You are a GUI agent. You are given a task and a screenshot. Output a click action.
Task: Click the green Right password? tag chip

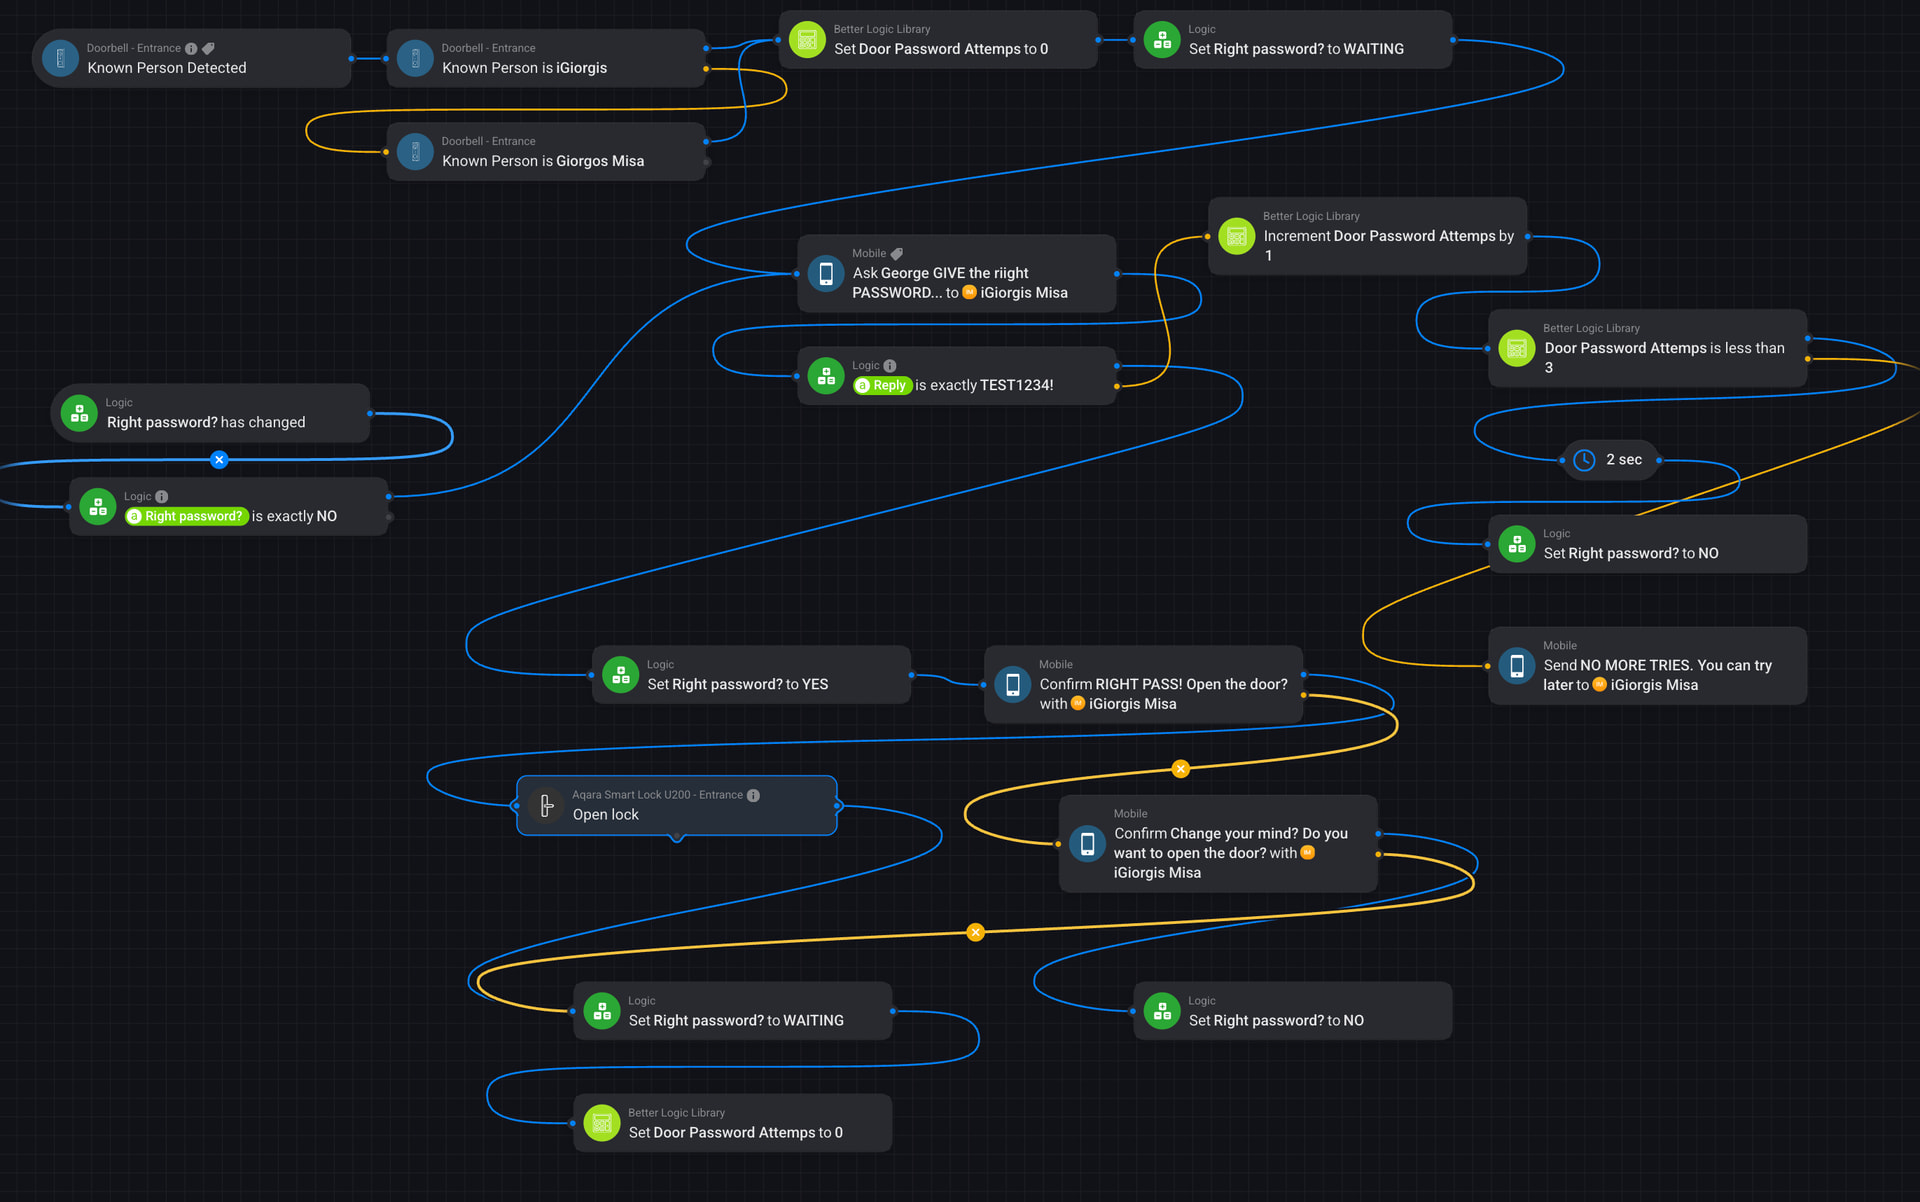[187, 517]
